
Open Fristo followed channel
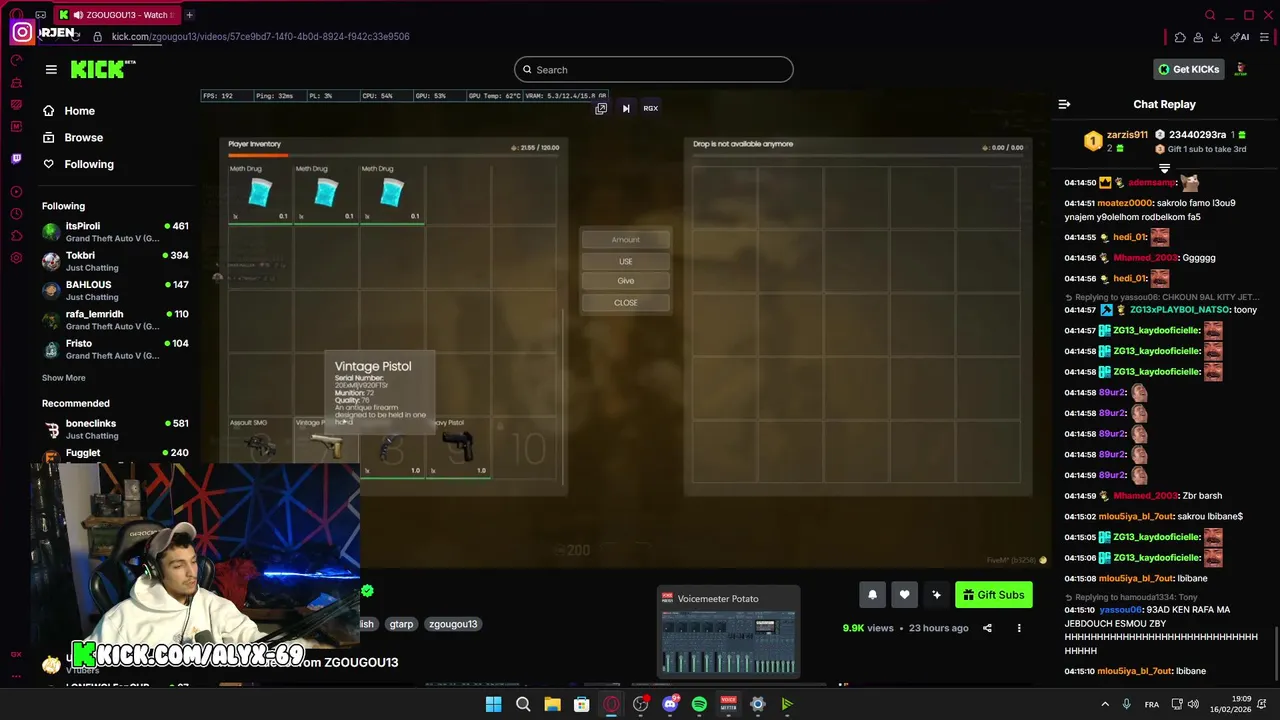115,349
